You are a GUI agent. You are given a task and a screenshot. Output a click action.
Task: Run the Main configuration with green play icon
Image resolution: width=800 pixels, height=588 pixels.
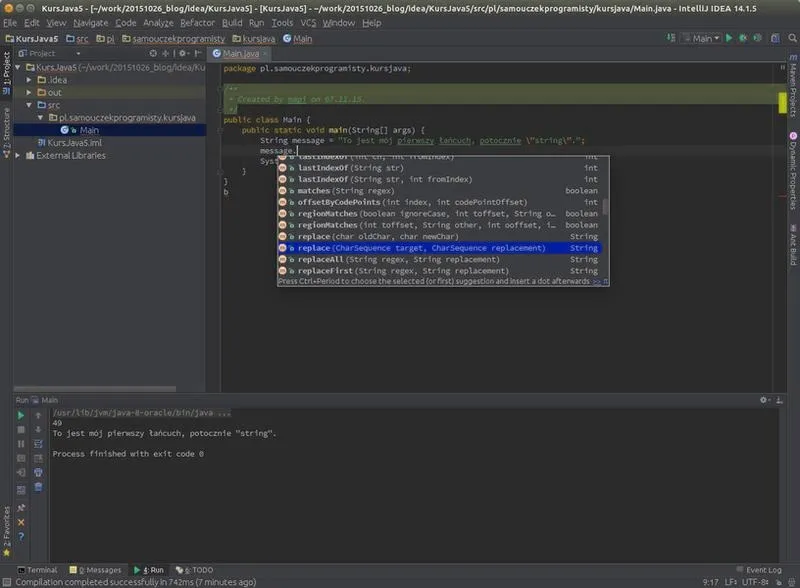pos(729,38)
